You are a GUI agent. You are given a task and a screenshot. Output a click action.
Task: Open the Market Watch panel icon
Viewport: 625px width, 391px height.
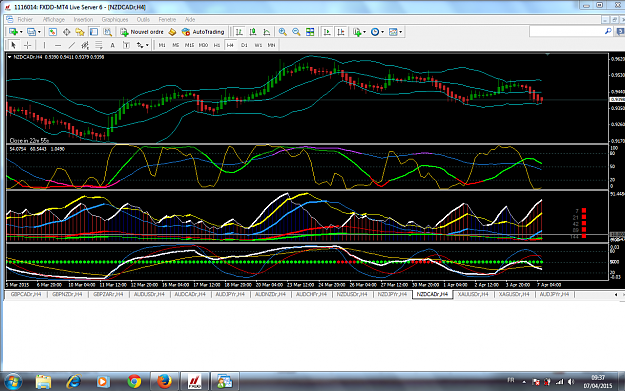[x=53, y=32]
